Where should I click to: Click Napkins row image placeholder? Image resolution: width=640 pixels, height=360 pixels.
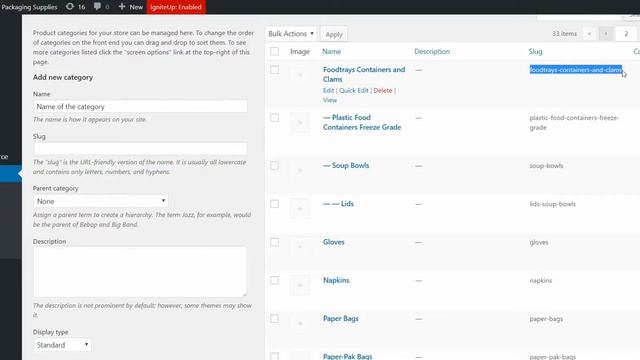(x=300, y=285)
